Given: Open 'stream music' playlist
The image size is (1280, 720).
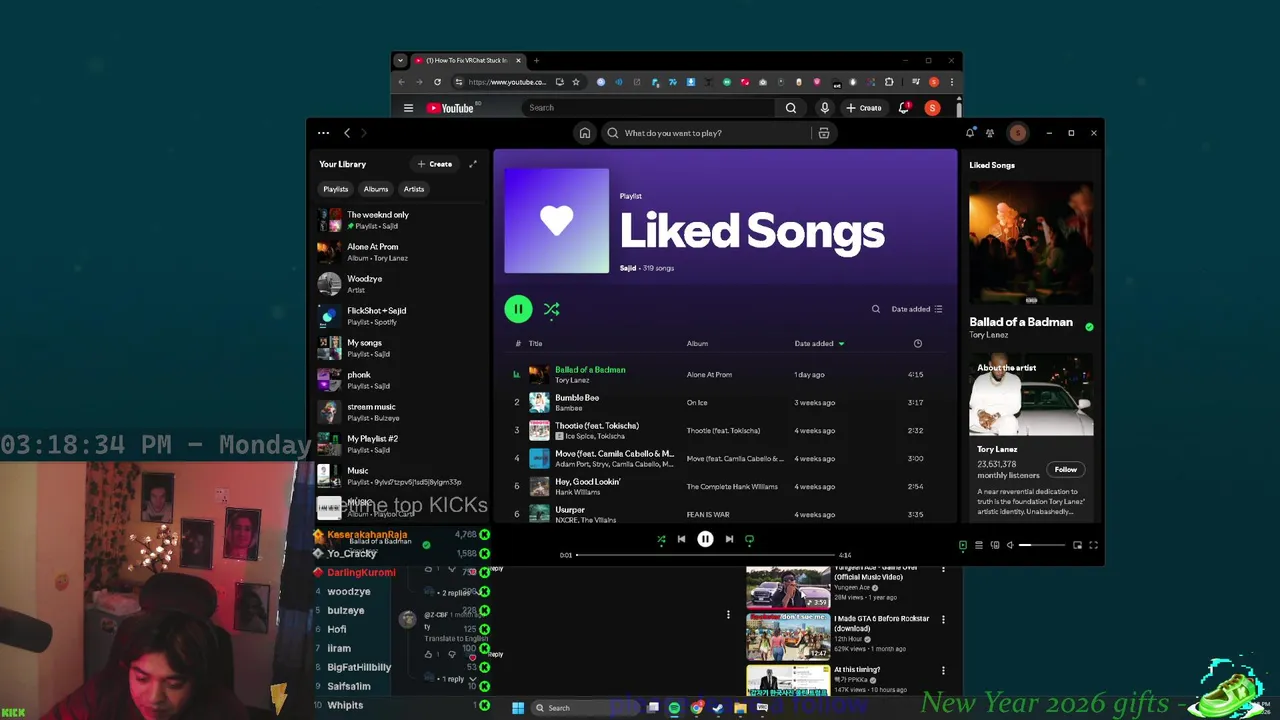Looking at the screenshot, I should point(400,412).
